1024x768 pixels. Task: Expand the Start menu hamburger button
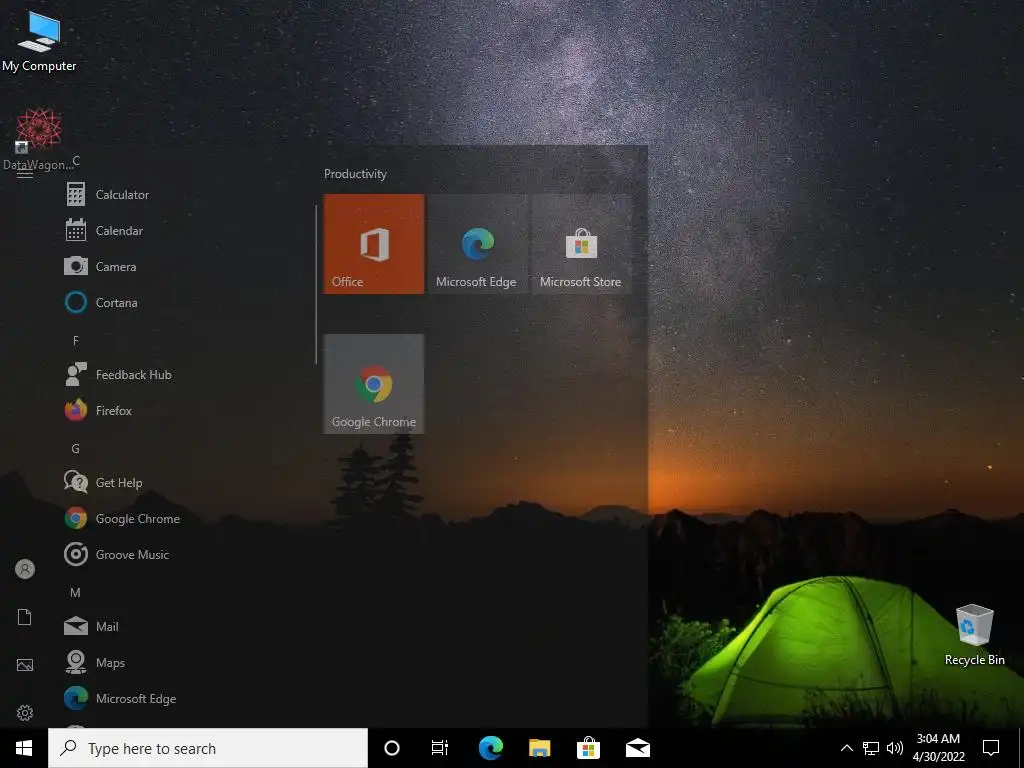(25, 173)
